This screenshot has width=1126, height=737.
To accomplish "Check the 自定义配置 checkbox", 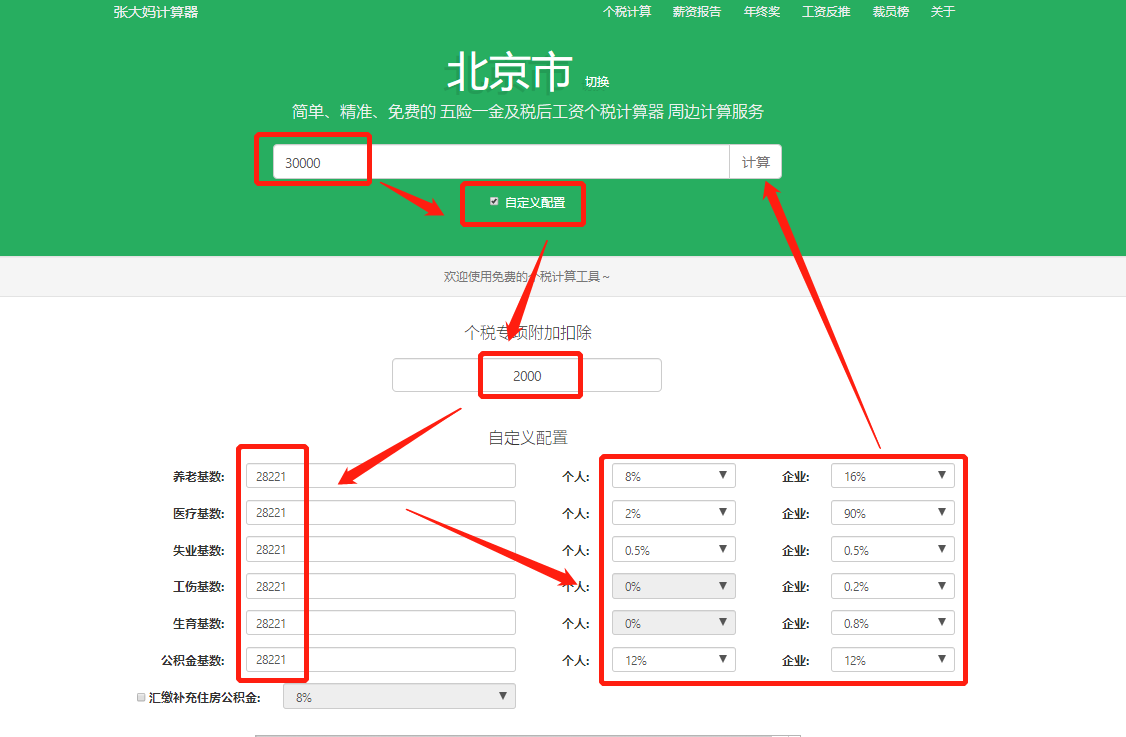I will (x=494, y=202).
